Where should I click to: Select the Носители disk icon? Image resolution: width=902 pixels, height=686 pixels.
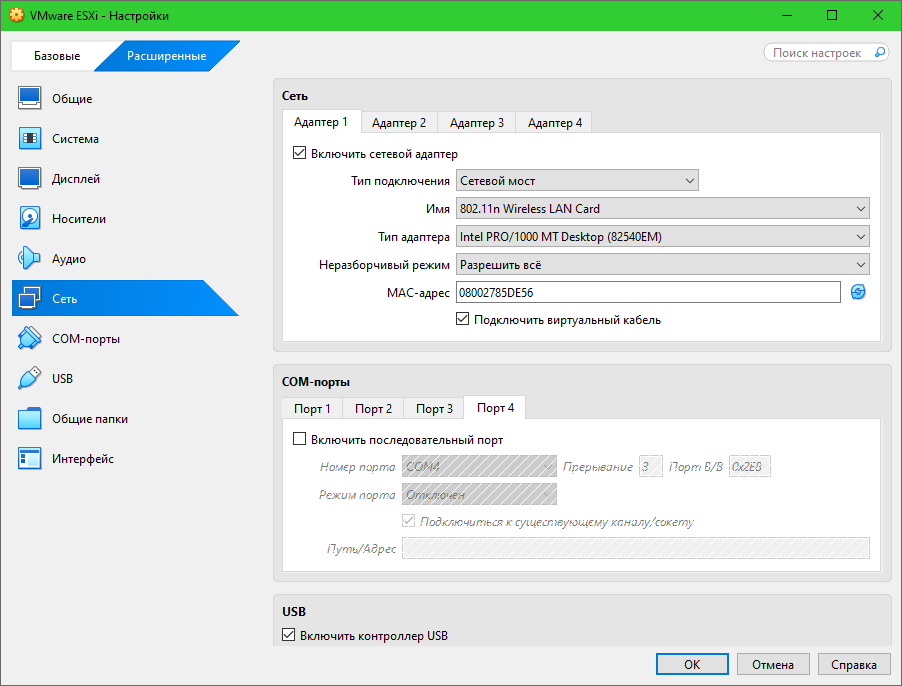click(30, 219)
